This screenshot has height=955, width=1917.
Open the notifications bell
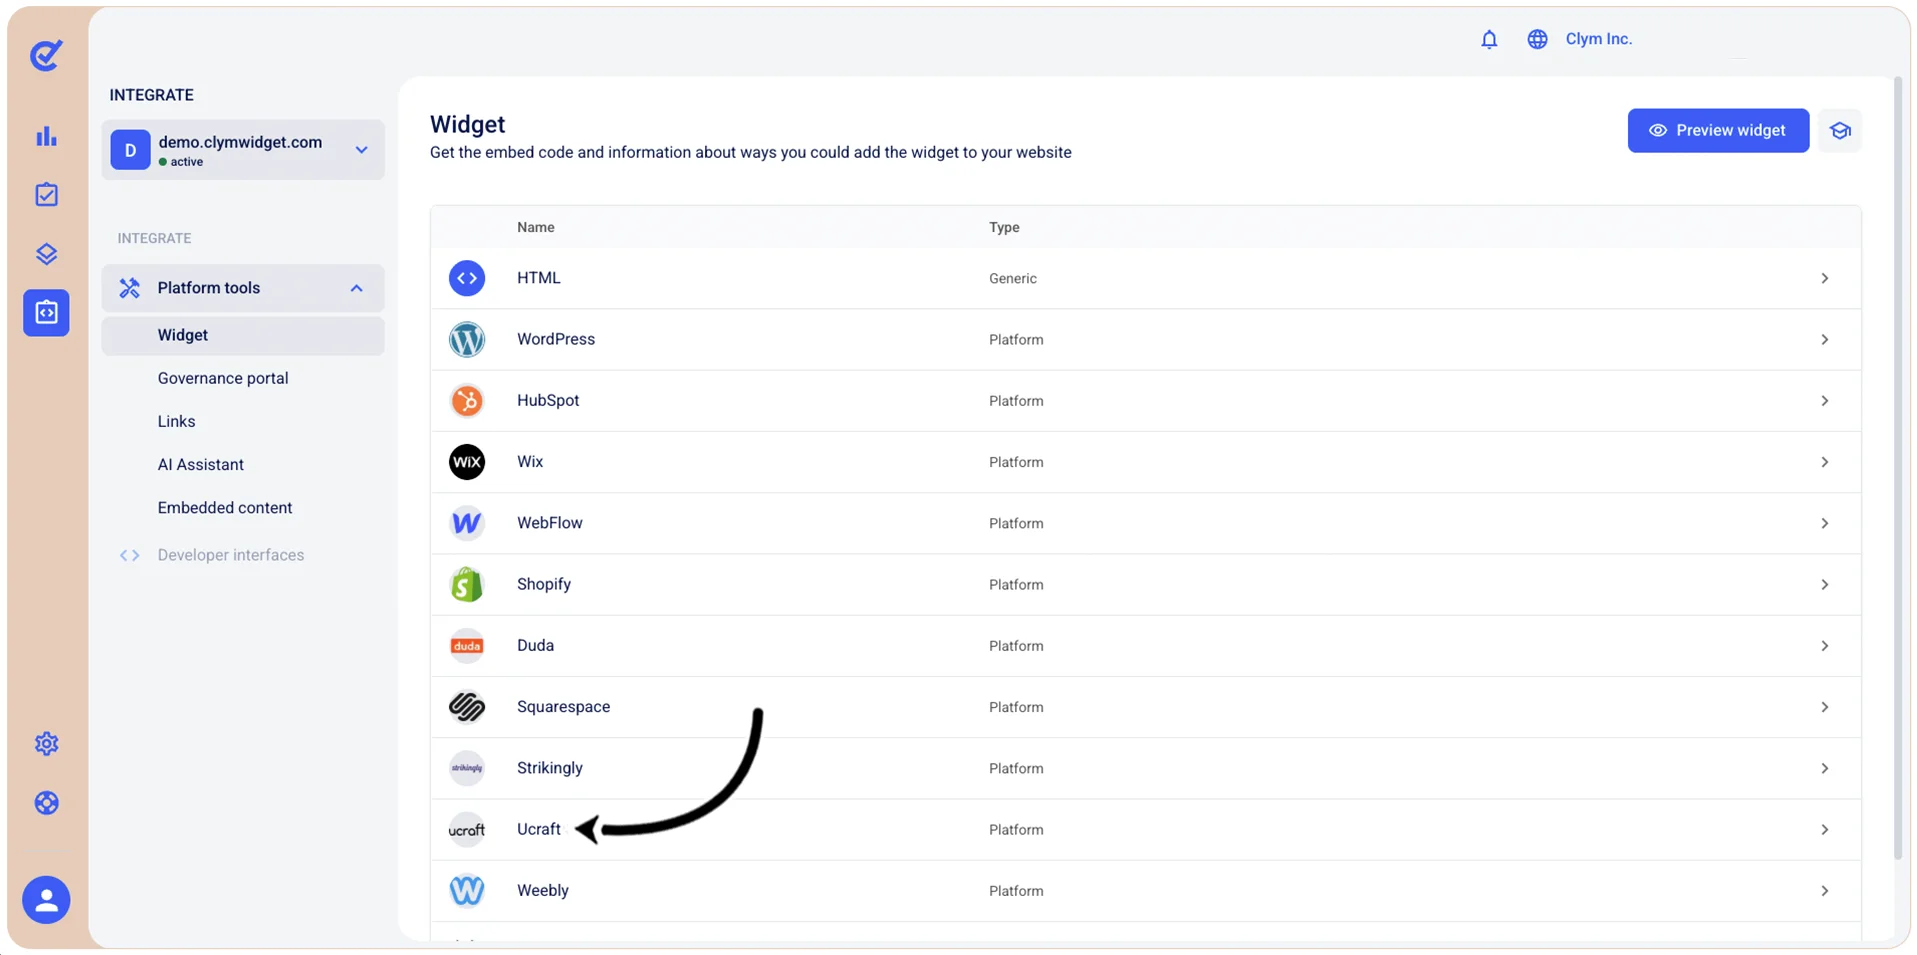point(1489,39)
